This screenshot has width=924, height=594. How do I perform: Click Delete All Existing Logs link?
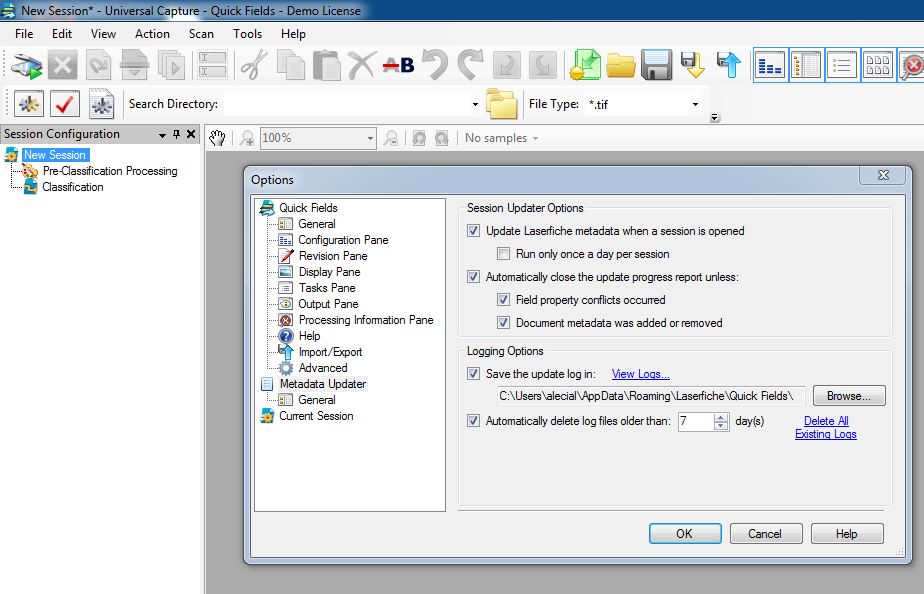[x=826, y=427]
